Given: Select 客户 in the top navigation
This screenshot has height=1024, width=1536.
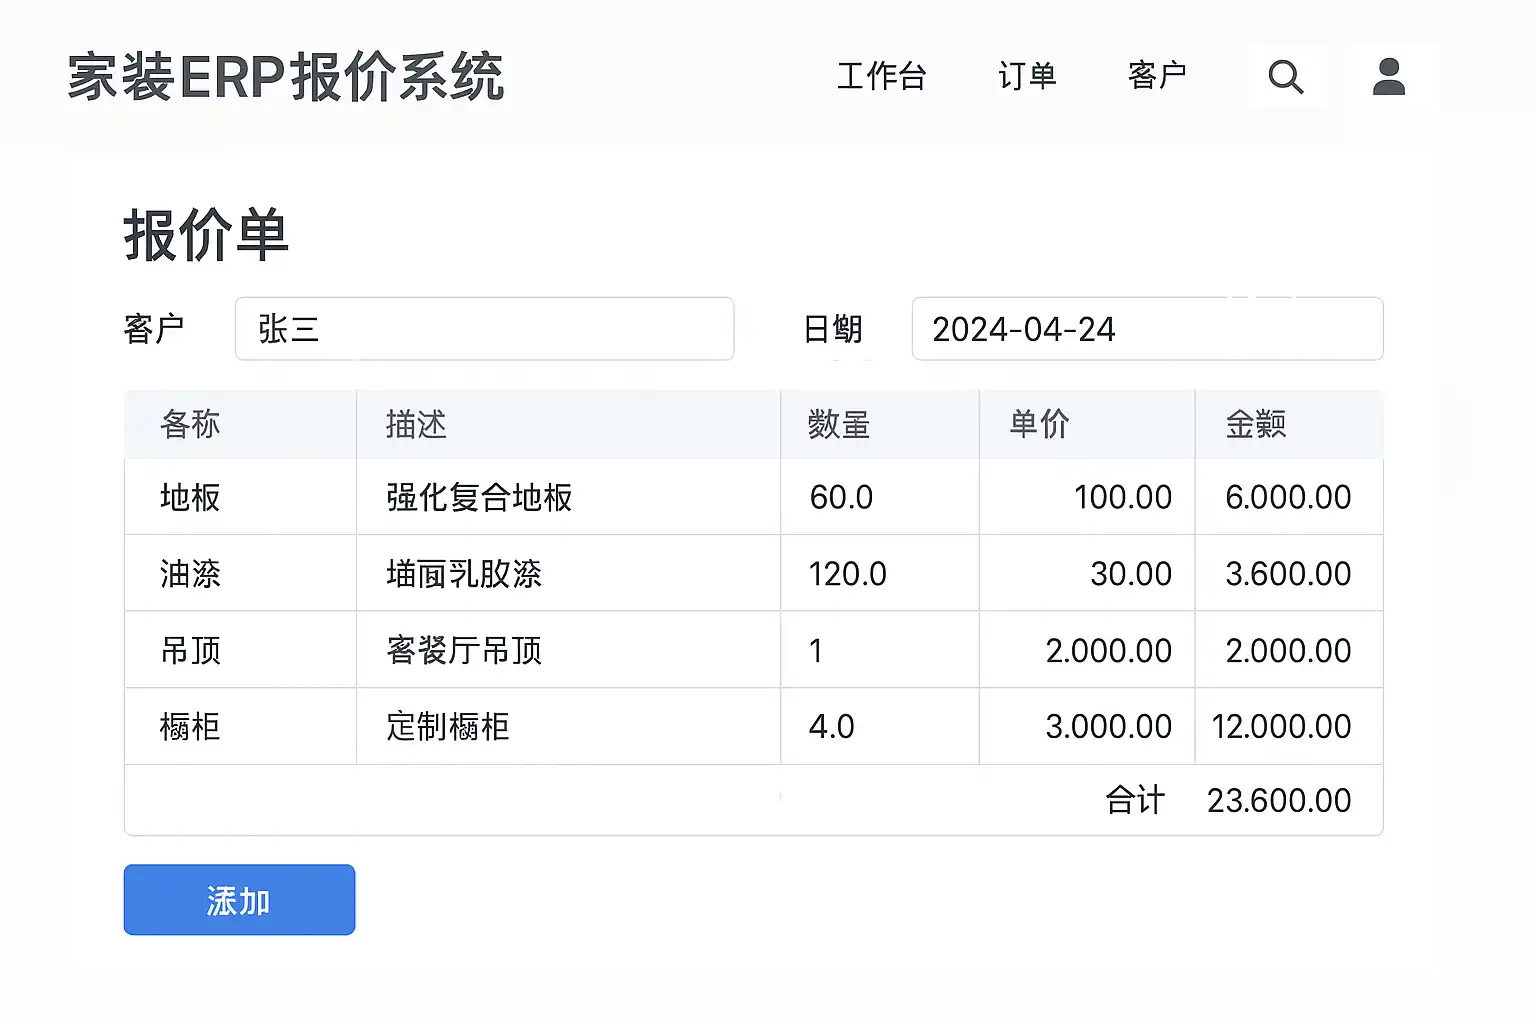Looking at the screenshot, I should 1157,76.
